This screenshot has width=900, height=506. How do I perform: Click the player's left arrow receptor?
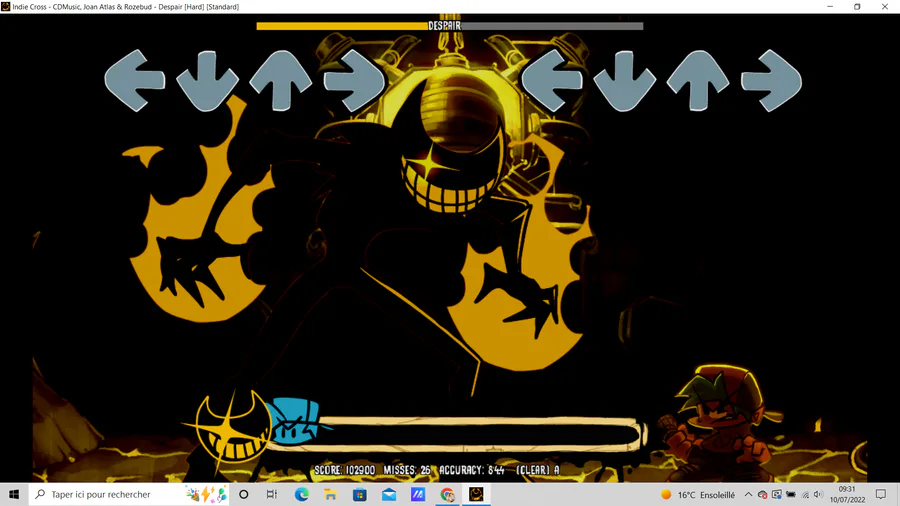coord(552,80)
